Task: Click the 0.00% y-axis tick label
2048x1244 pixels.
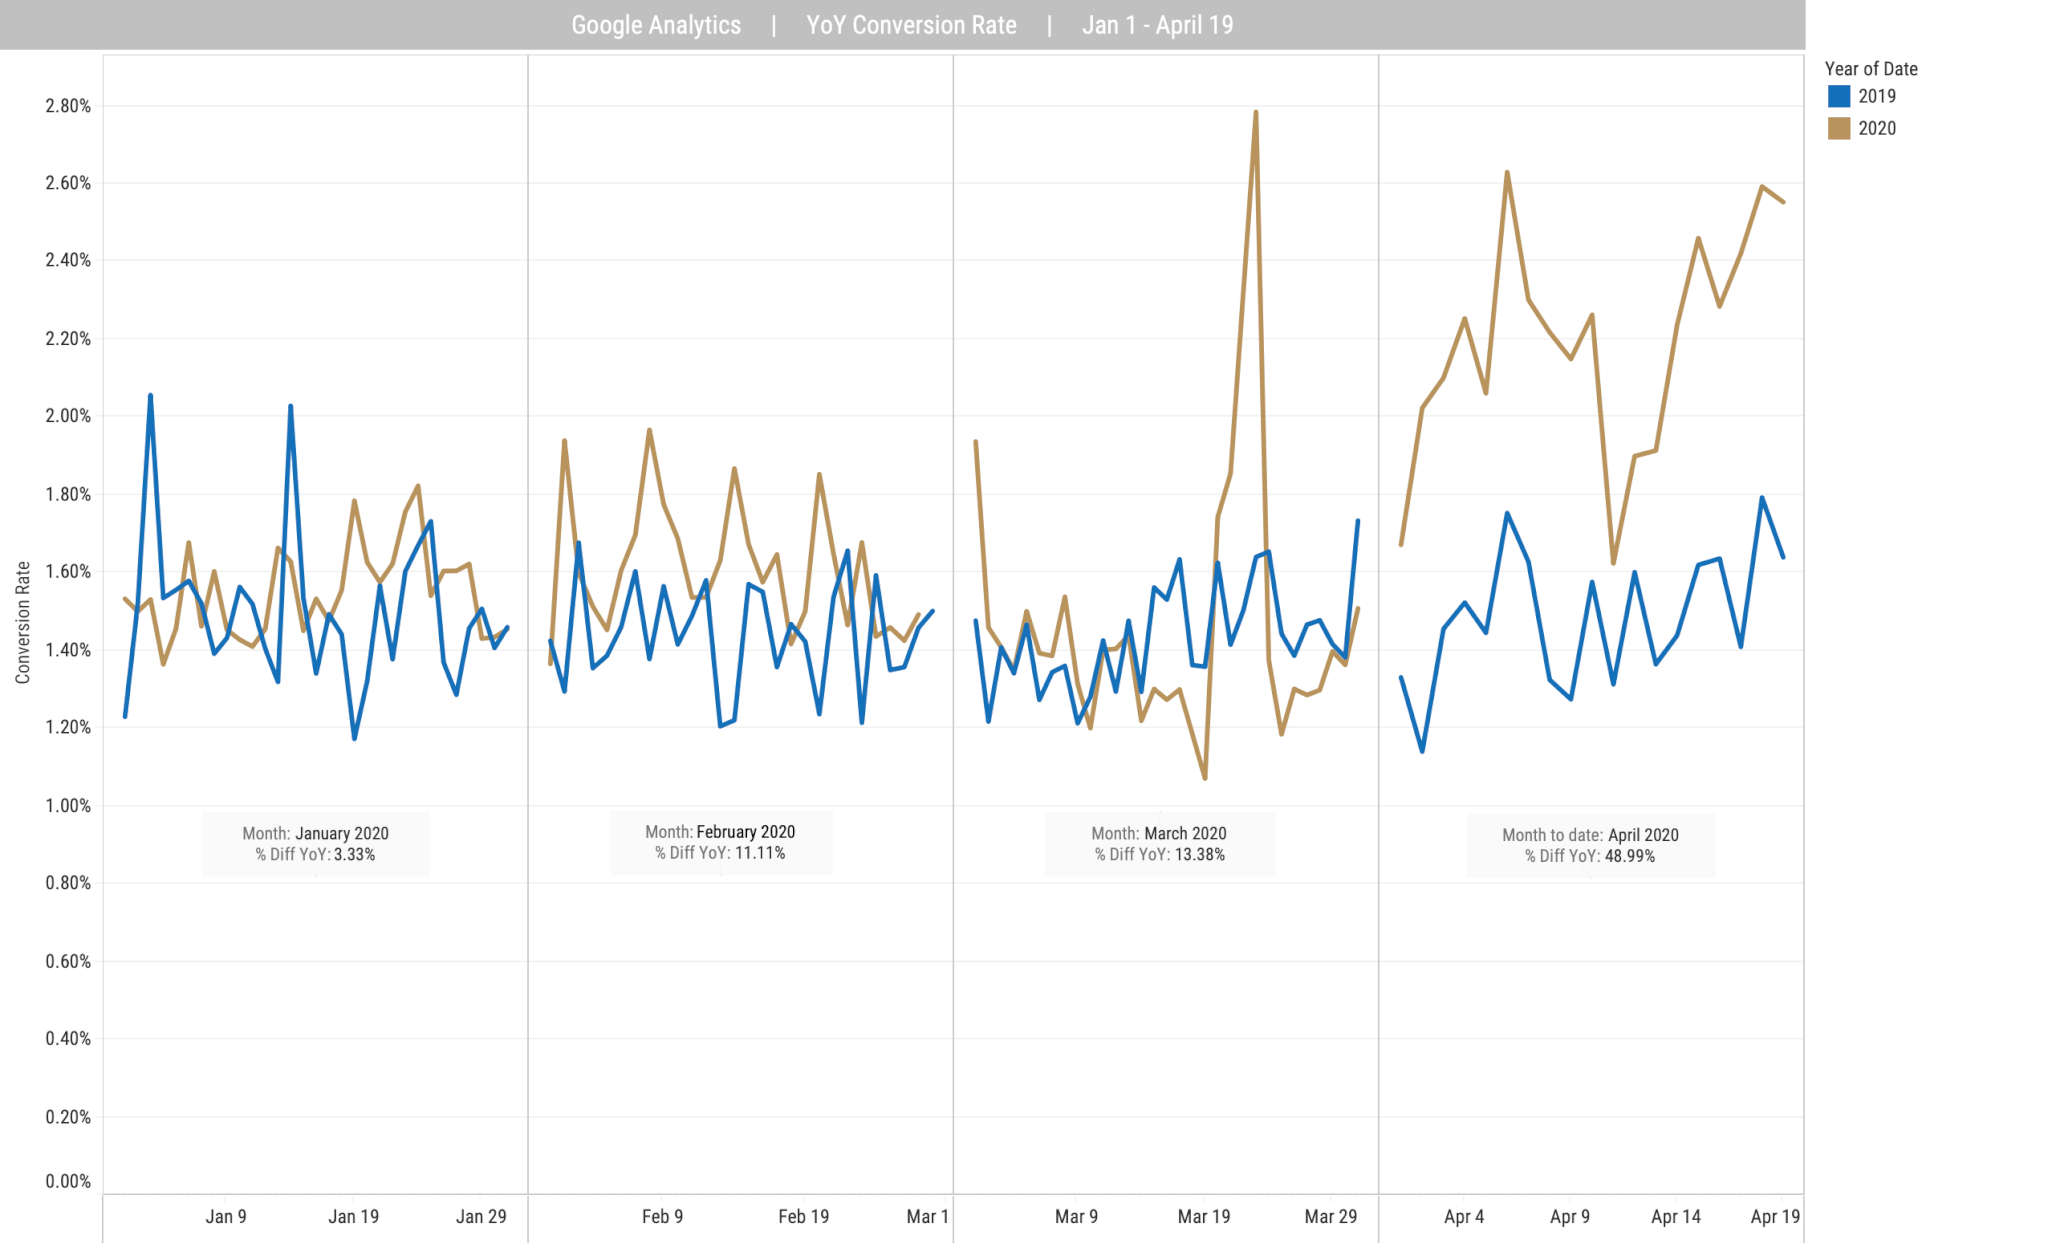Action: 68,1182
